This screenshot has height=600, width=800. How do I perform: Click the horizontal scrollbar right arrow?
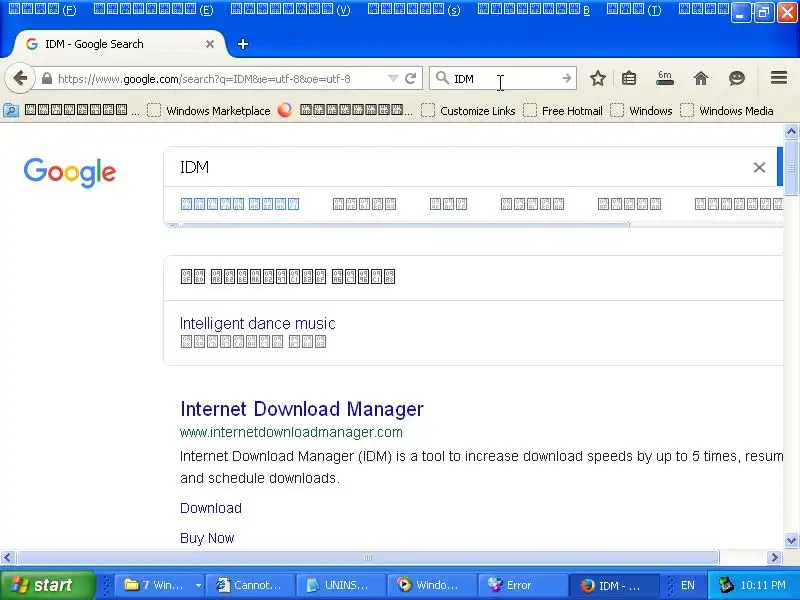[774, 558]
